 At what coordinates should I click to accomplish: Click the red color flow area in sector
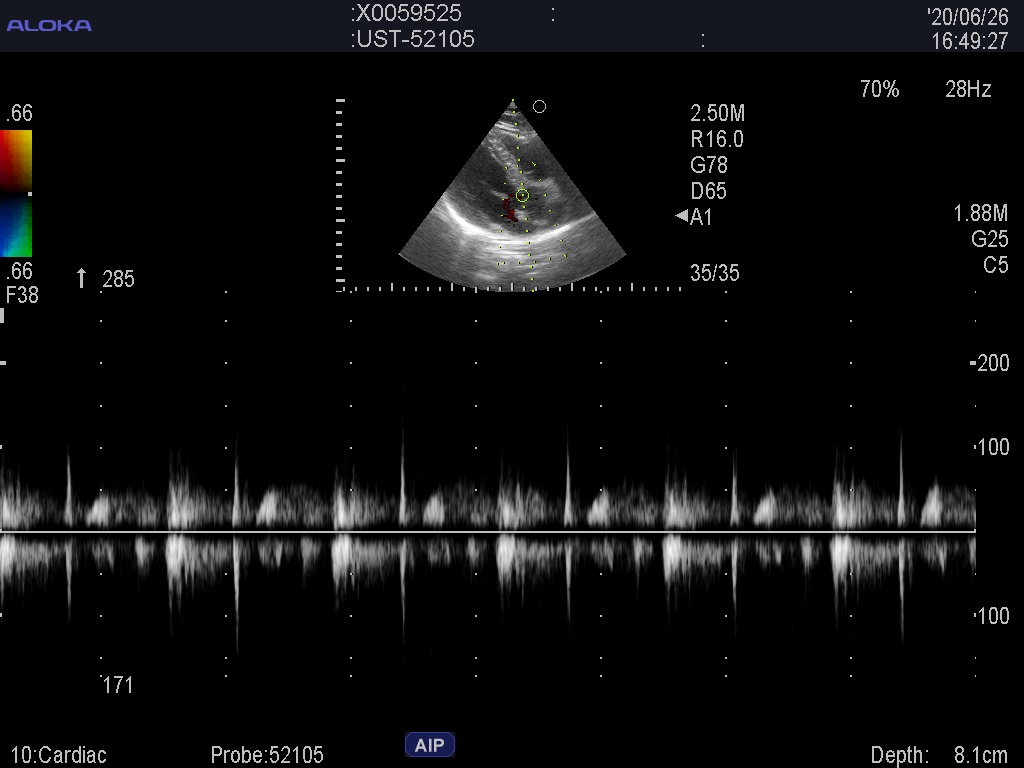(509, 211)
